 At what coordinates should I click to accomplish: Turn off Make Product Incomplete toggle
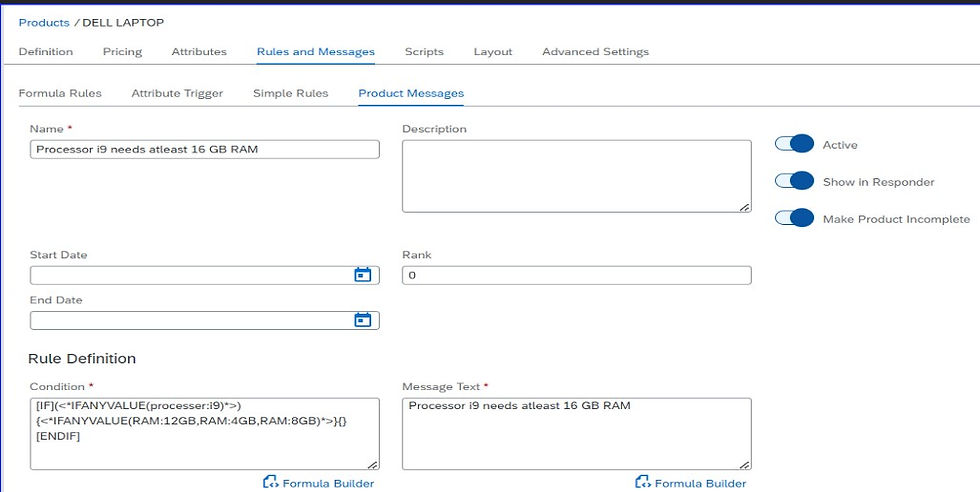click(x=795, y=219)
